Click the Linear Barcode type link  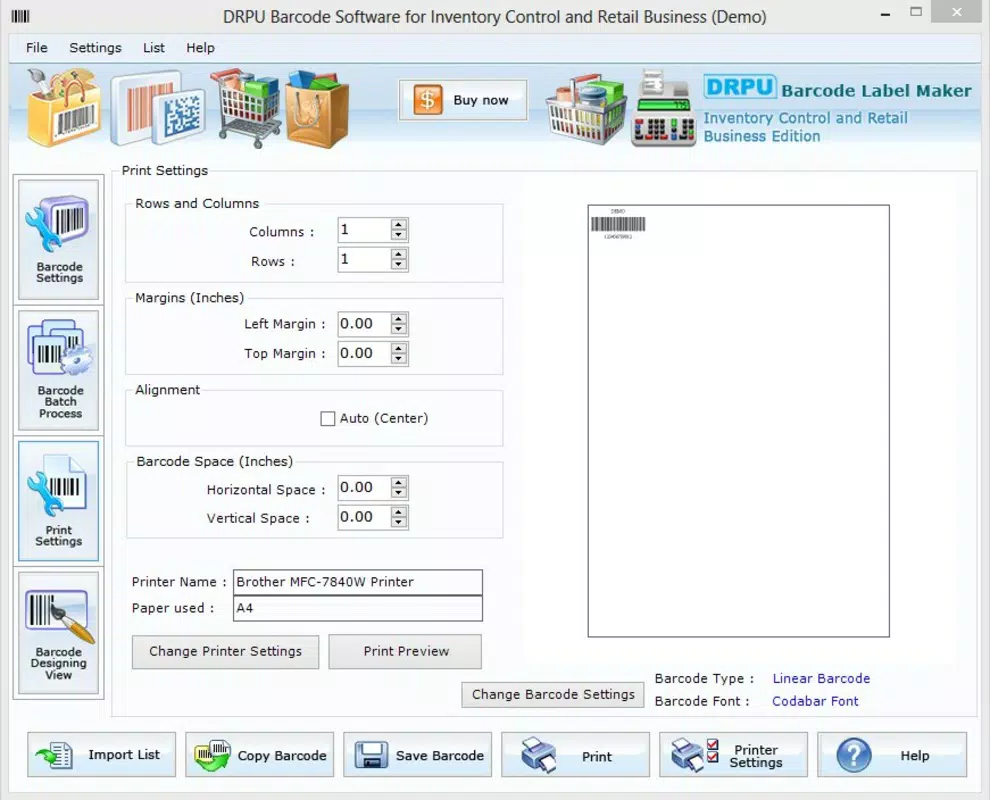[x=821, y=678]
